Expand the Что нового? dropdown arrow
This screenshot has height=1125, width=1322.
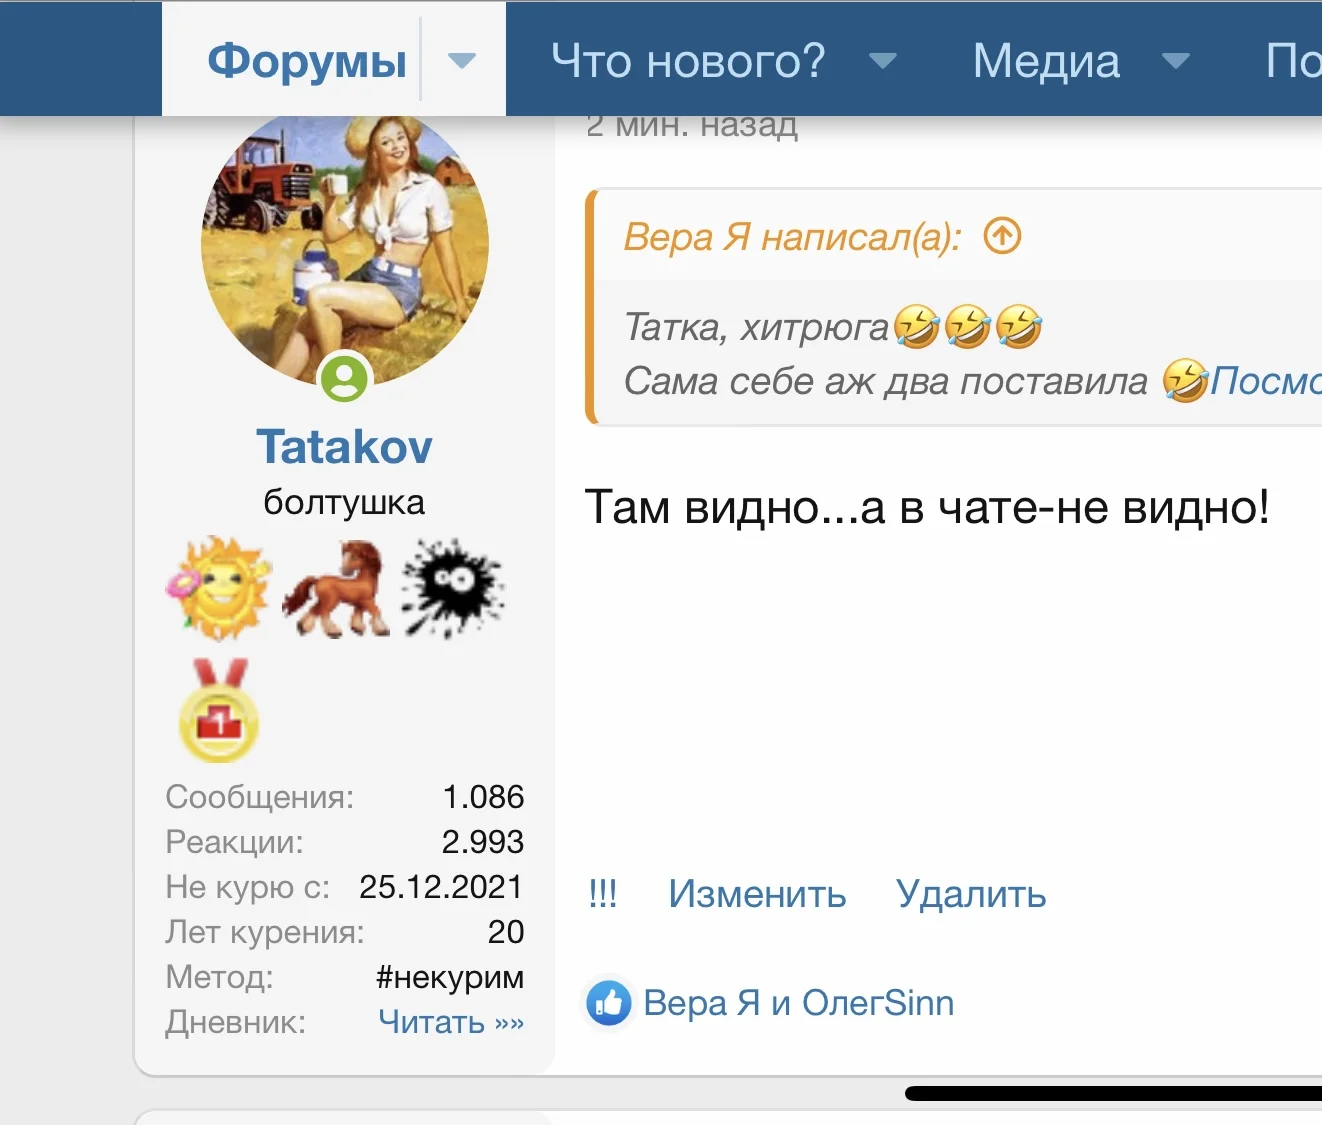tap(882, 61)
